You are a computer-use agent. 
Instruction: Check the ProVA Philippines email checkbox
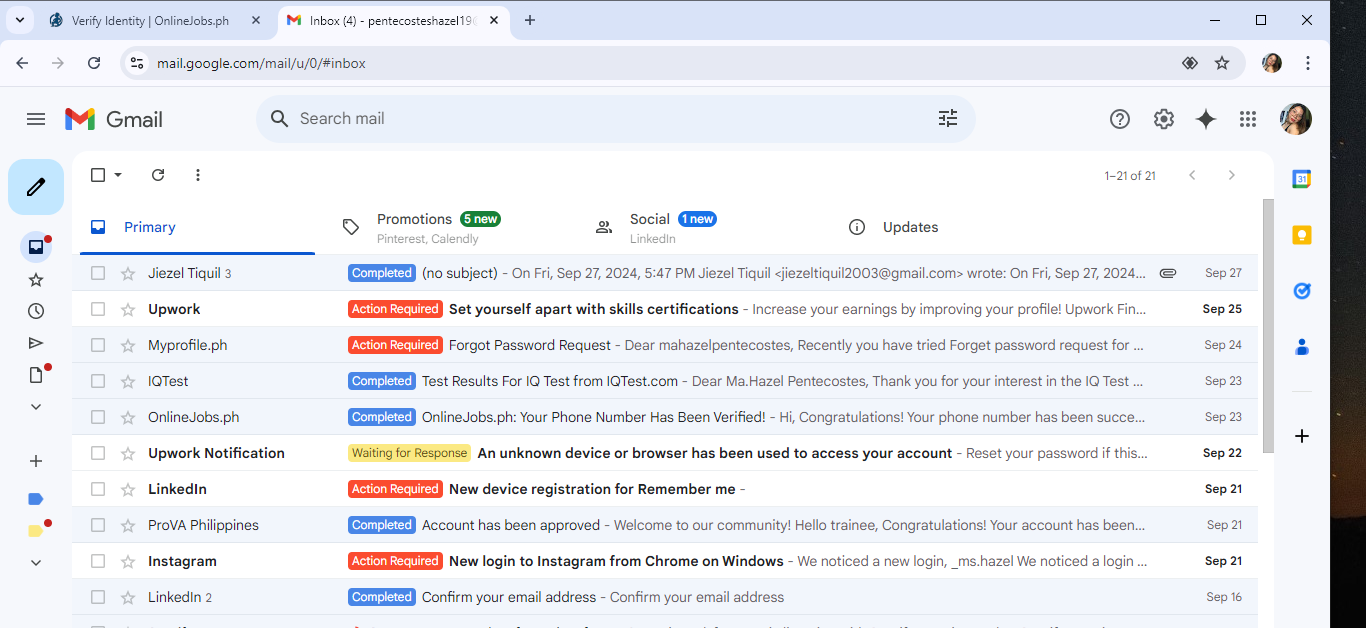(98, 525)
